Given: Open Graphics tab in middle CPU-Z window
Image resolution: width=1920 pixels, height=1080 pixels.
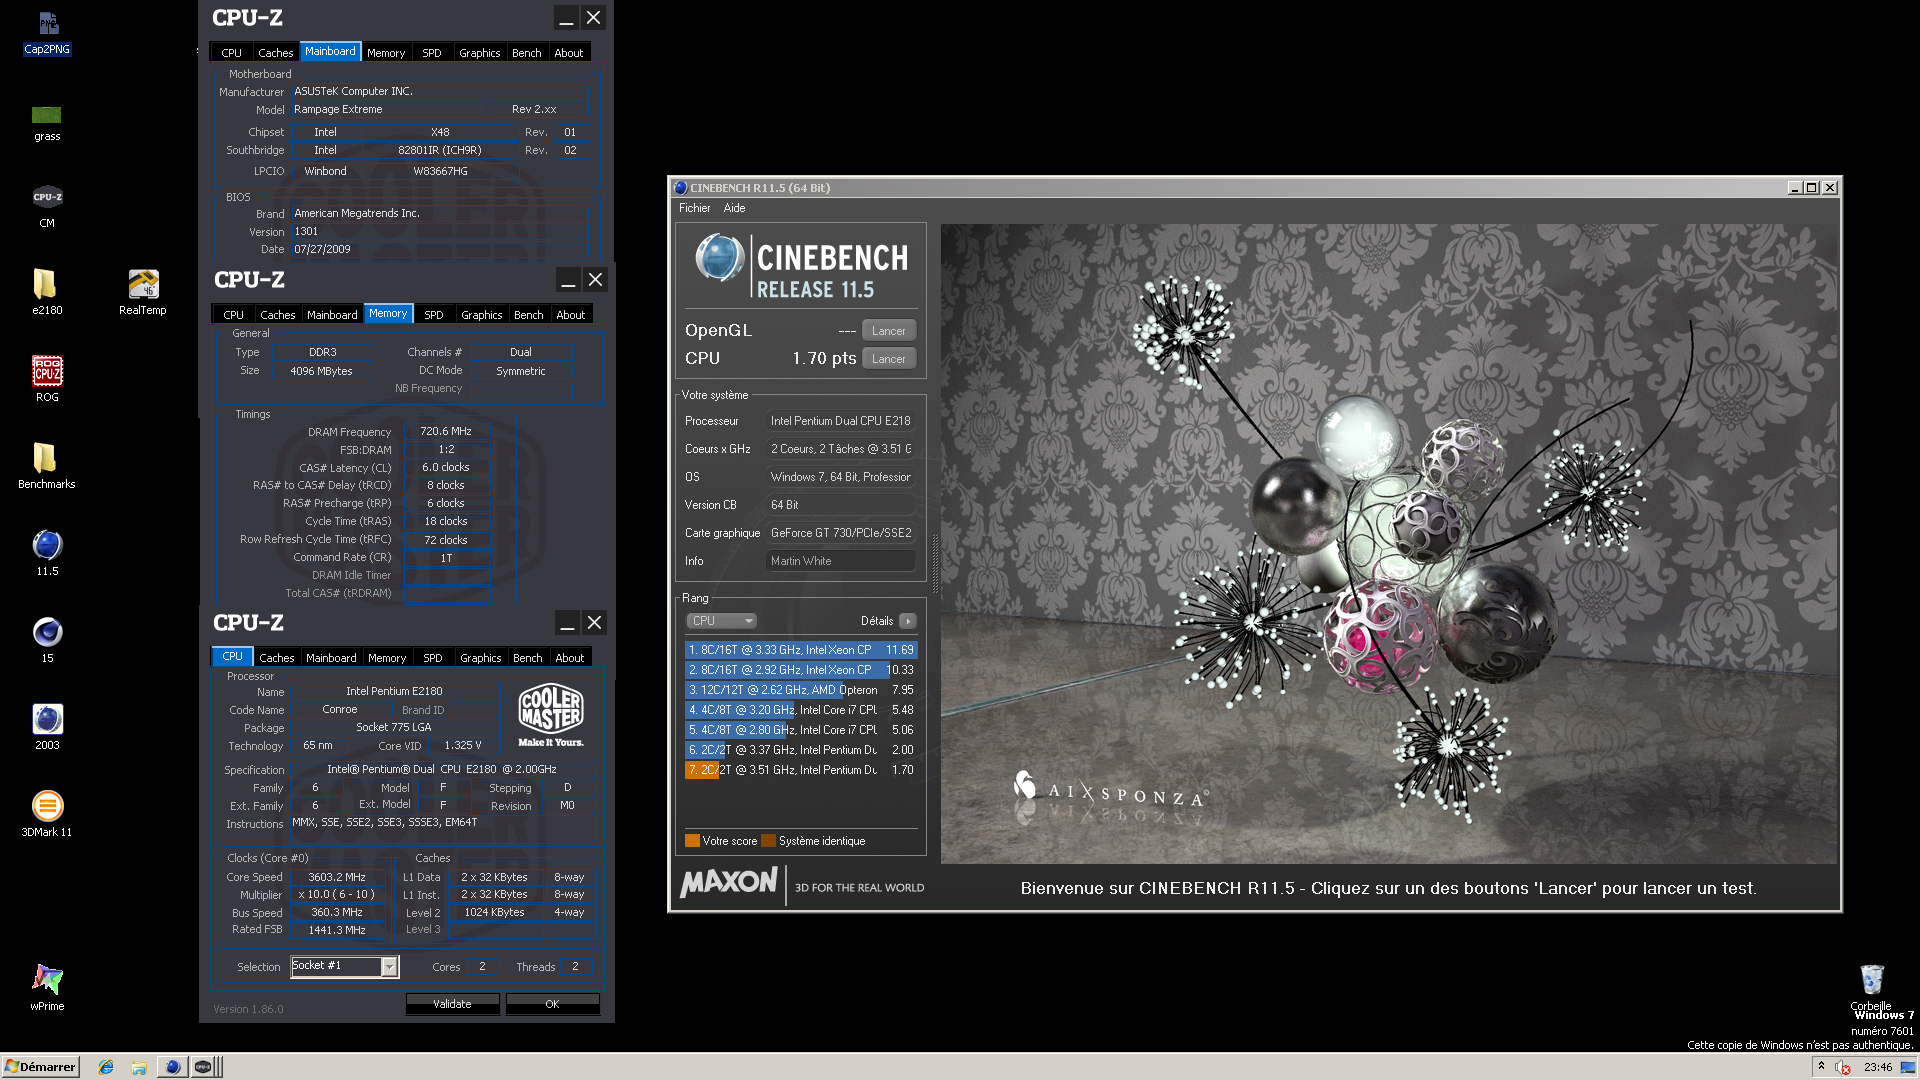Looking at the screenshot, I should click(481, 315).
